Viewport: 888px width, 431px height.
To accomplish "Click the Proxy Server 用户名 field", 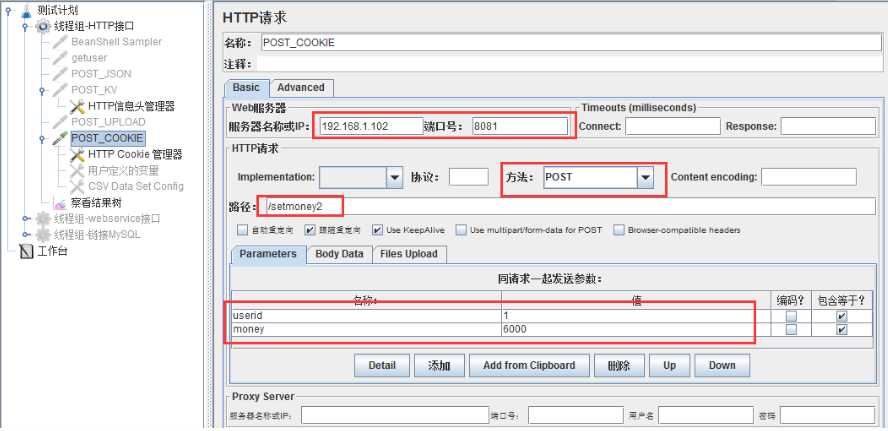I will pos(706,415).
